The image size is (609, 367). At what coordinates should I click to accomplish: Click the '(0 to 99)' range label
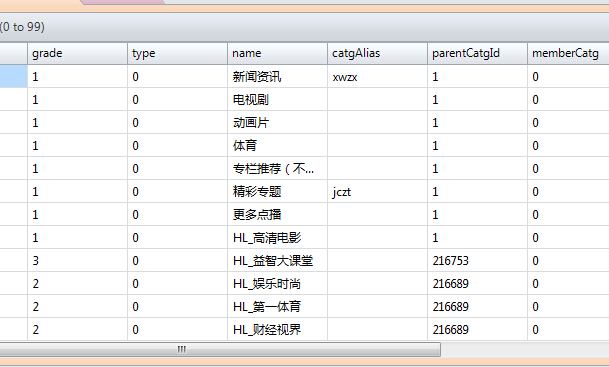(23, 27)
